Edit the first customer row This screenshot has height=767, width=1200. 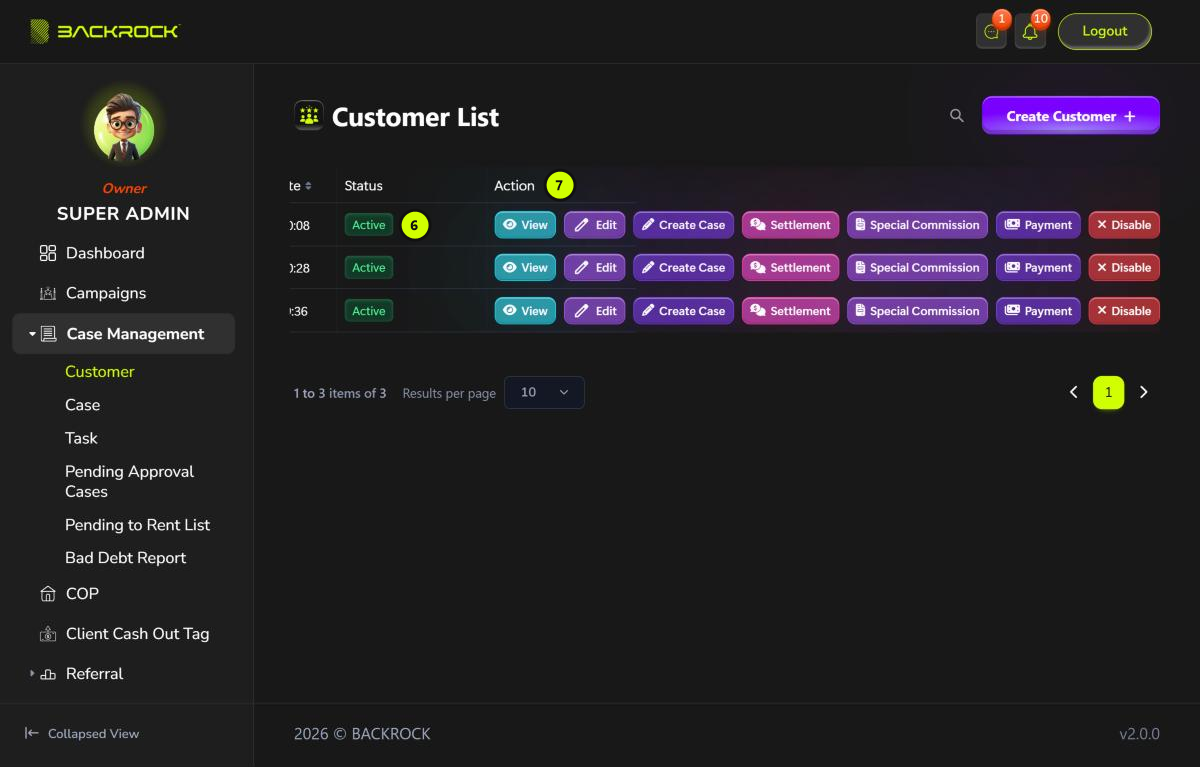coord(595,225)
